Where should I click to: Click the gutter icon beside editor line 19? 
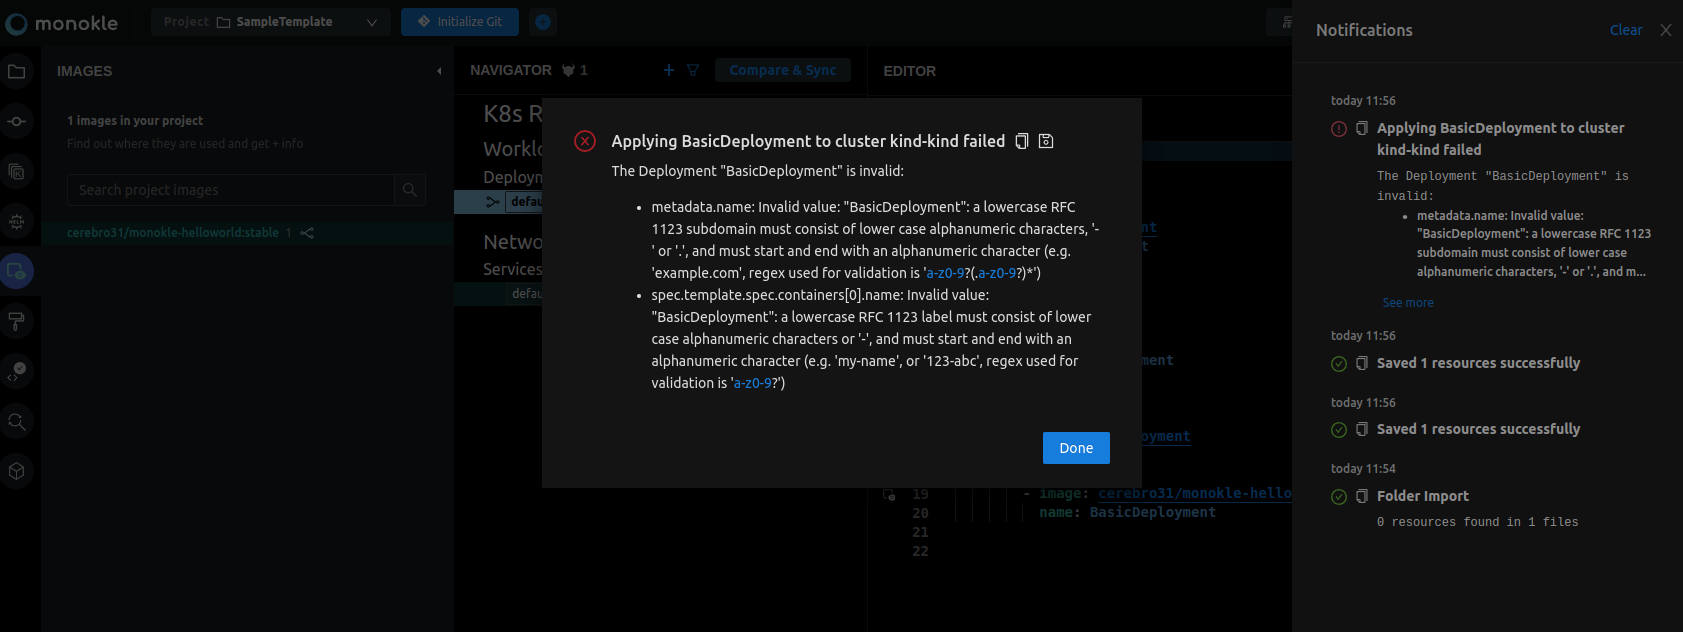tap(888, 494)
